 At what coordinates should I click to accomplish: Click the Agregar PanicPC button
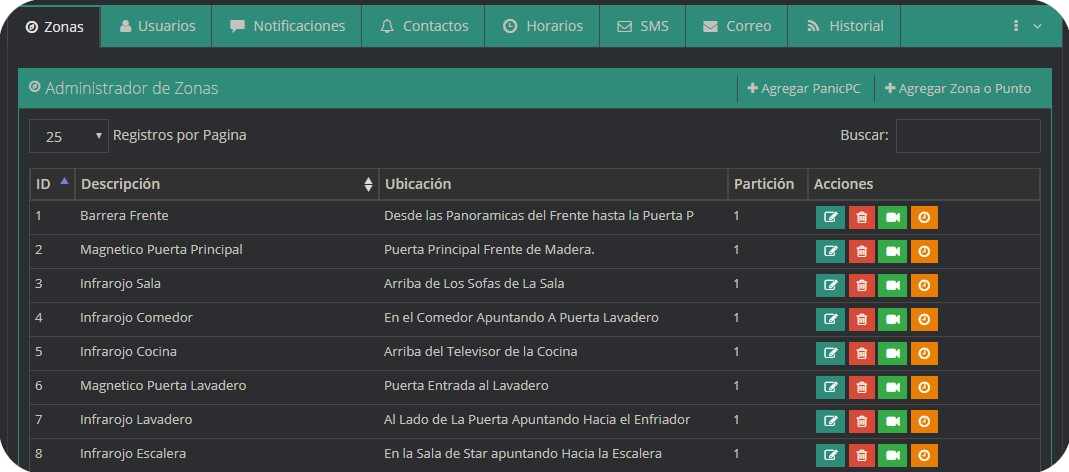pyautogui.click(x=804, y=88)
